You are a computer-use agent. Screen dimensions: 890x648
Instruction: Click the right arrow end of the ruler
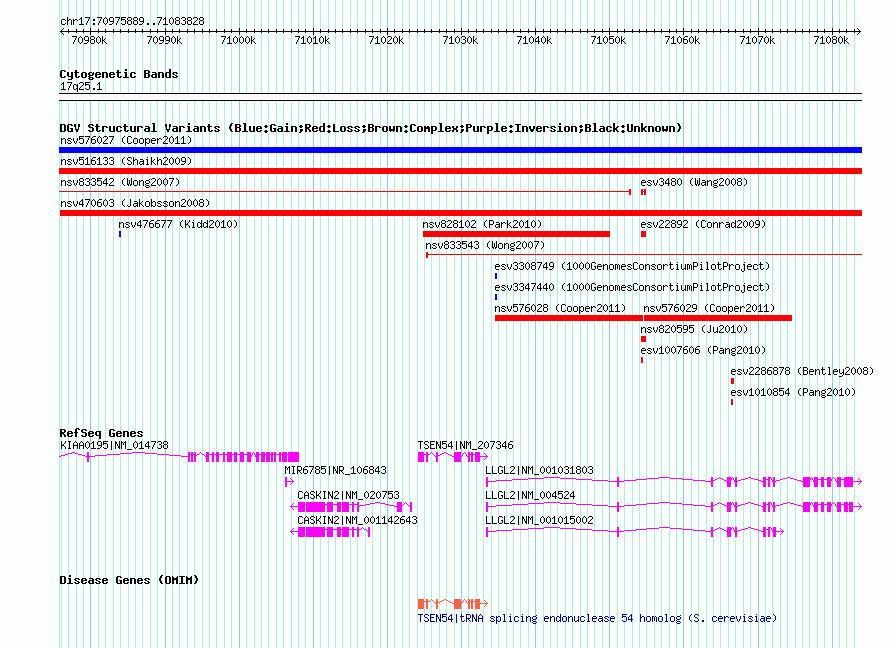(859, 32)
